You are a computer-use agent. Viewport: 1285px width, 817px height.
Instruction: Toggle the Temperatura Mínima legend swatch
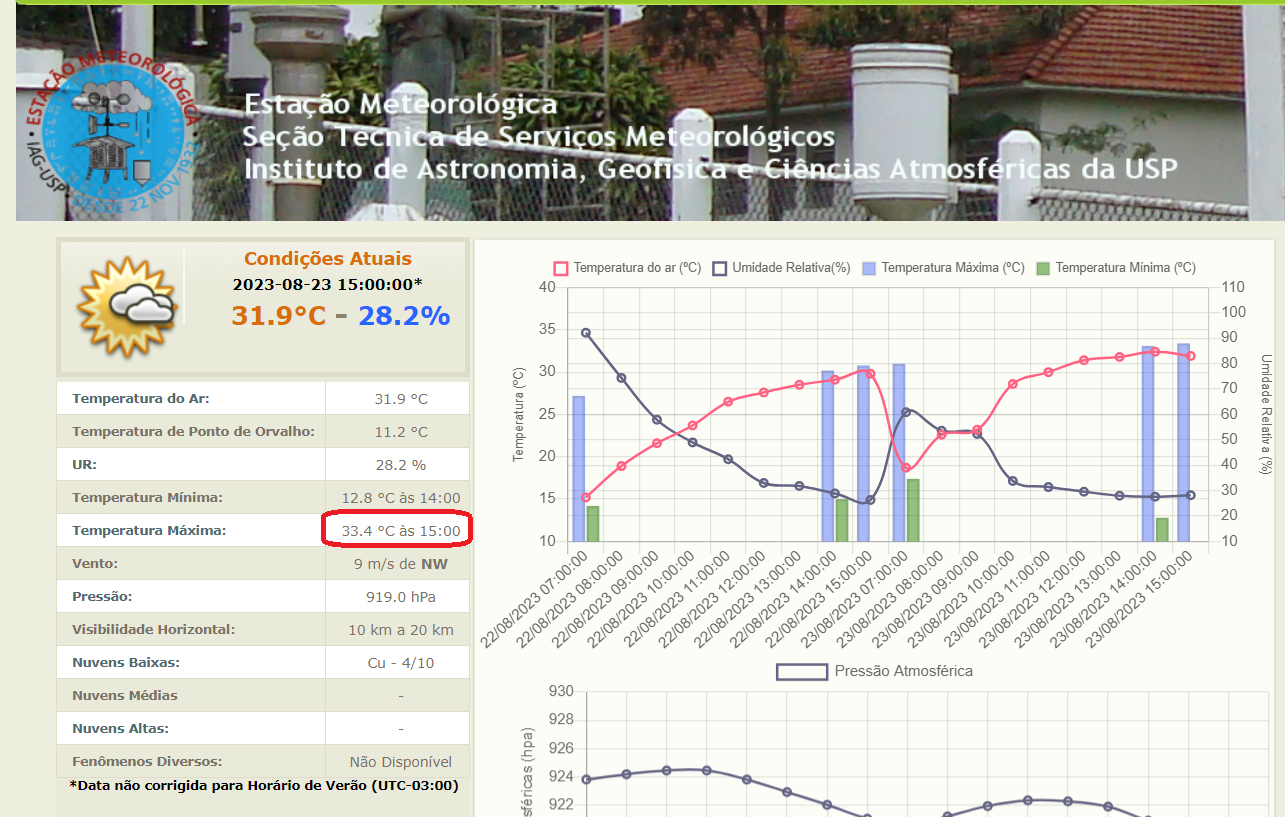[x=1043, y=268]
